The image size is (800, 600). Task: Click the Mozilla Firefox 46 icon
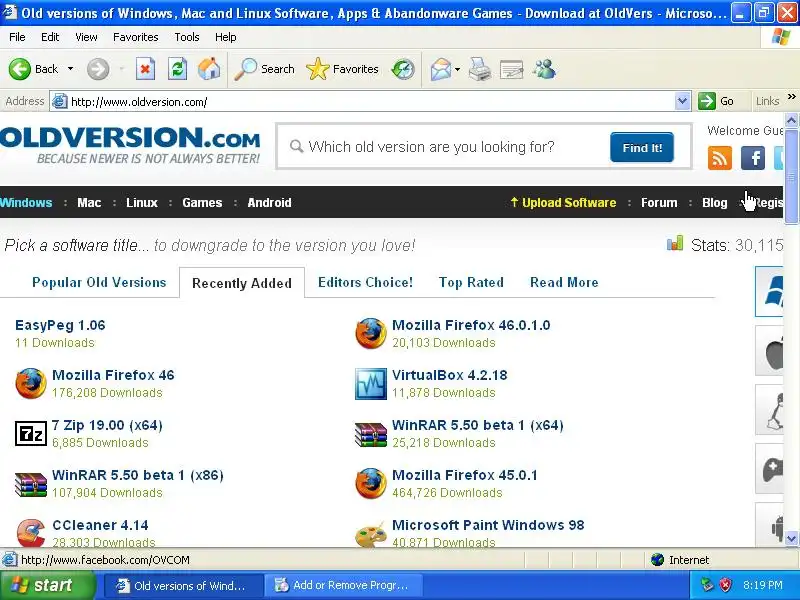pyautogui.click(x=31, y=383)
